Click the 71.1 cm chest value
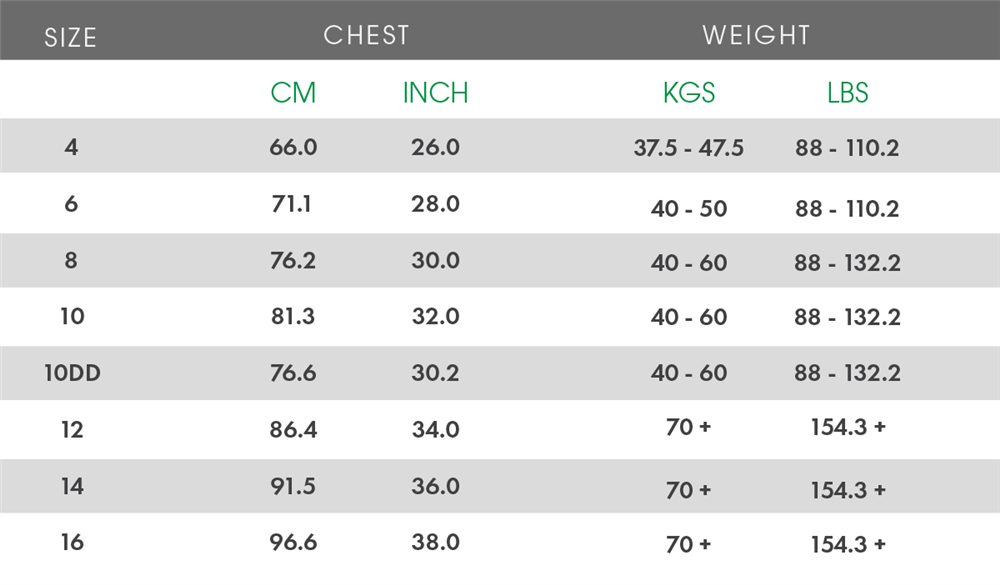 [x=291, y=204]
